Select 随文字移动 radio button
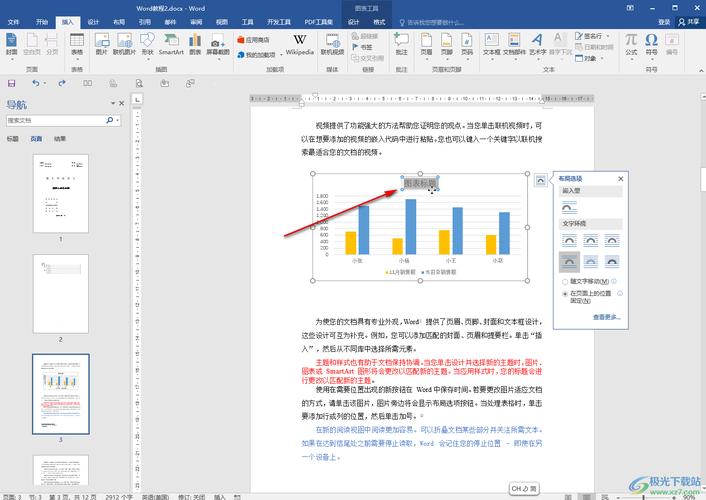 565,282
